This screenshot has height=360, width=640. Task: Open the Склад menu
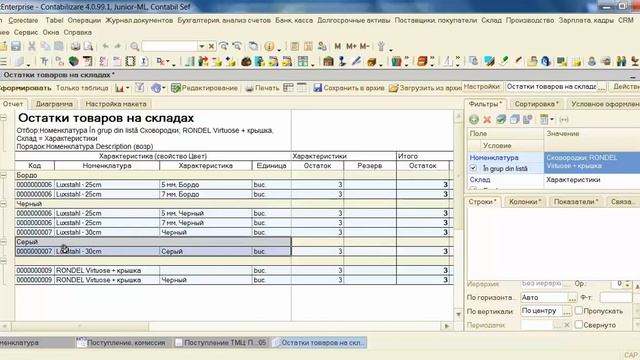click(x=491, y=20)
